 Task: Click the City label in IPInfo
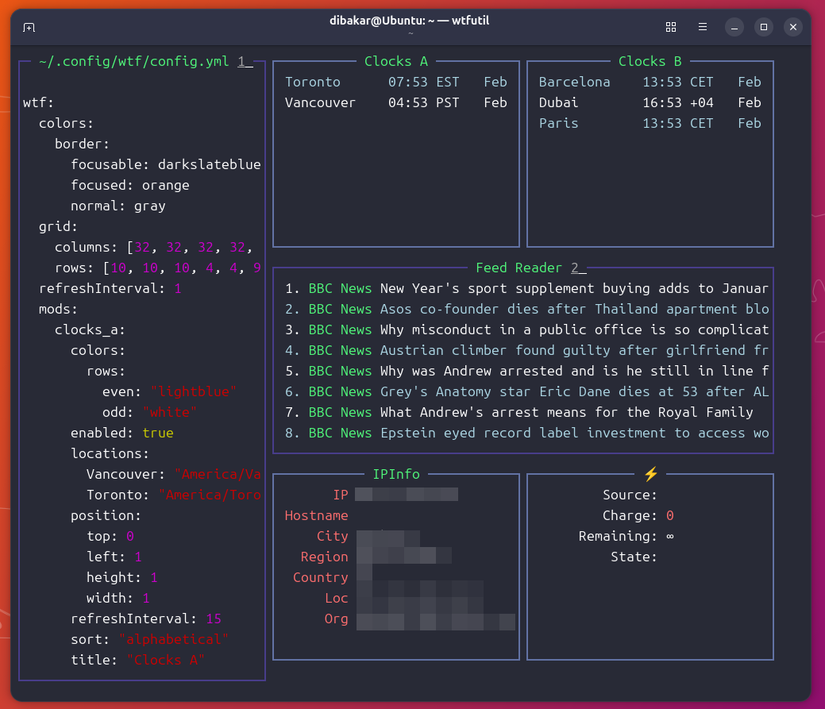tap(332, 536)
